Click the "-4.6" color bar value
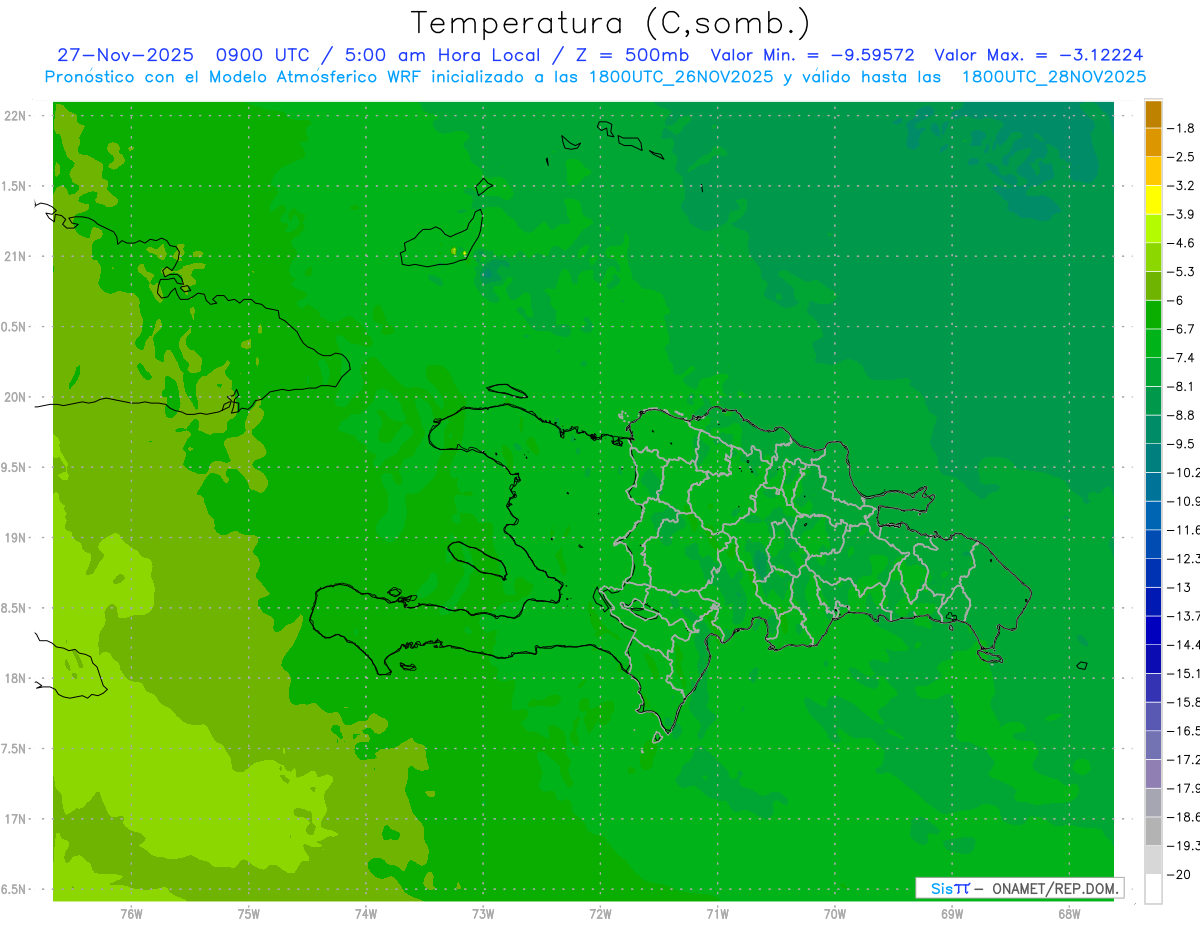This screenshot has height=927, width=1200. click(1183, 243)
